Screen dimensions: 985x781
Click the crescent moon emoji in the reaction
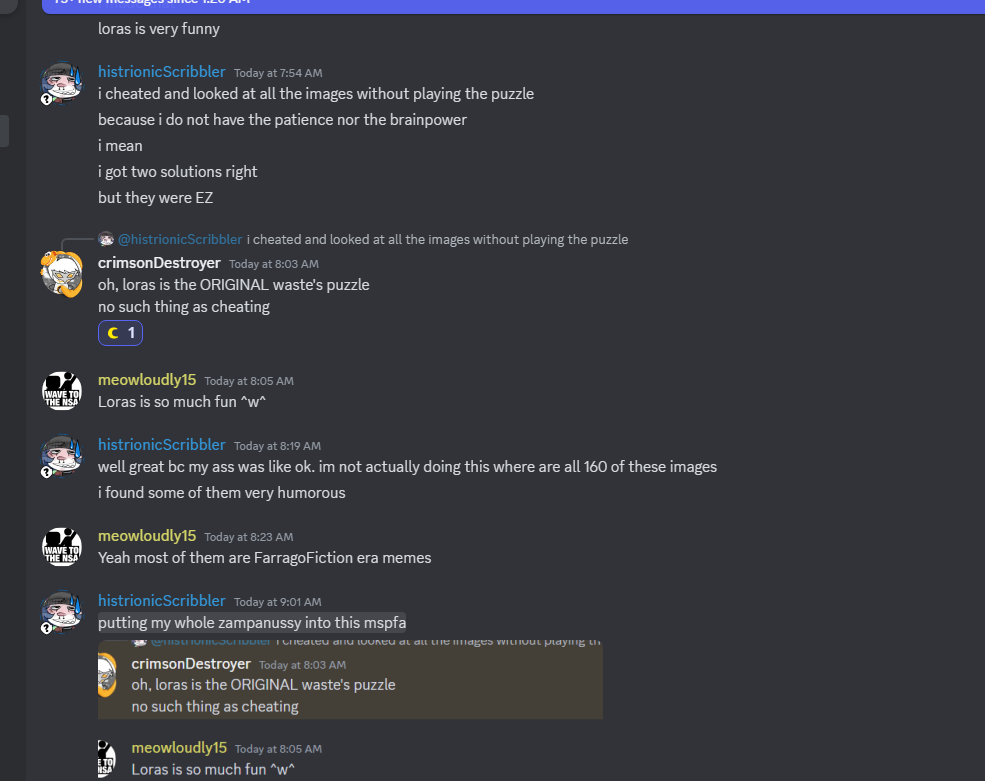point(113,333)
